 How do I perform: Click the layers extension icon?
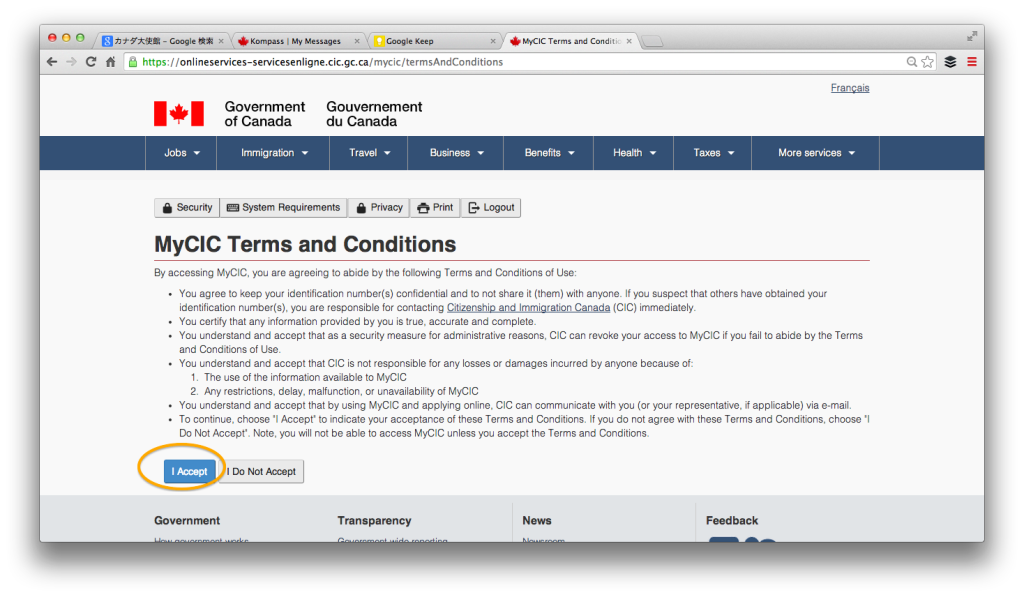(x=950, y=62)
